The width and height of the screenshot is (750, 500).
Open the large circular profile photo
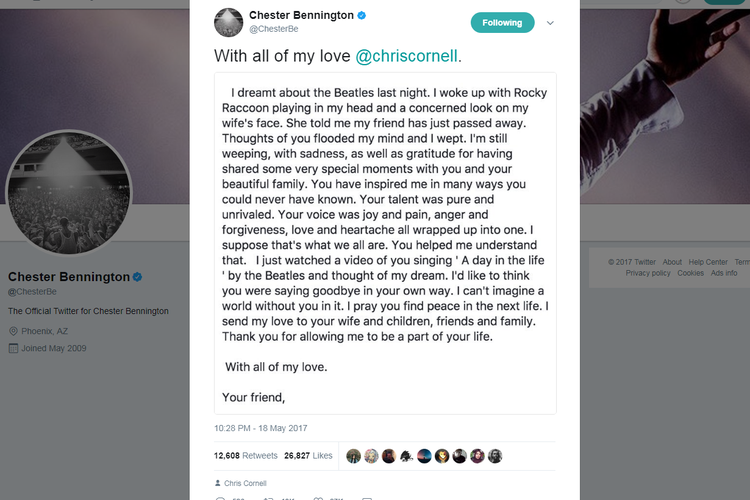(69, 193)
